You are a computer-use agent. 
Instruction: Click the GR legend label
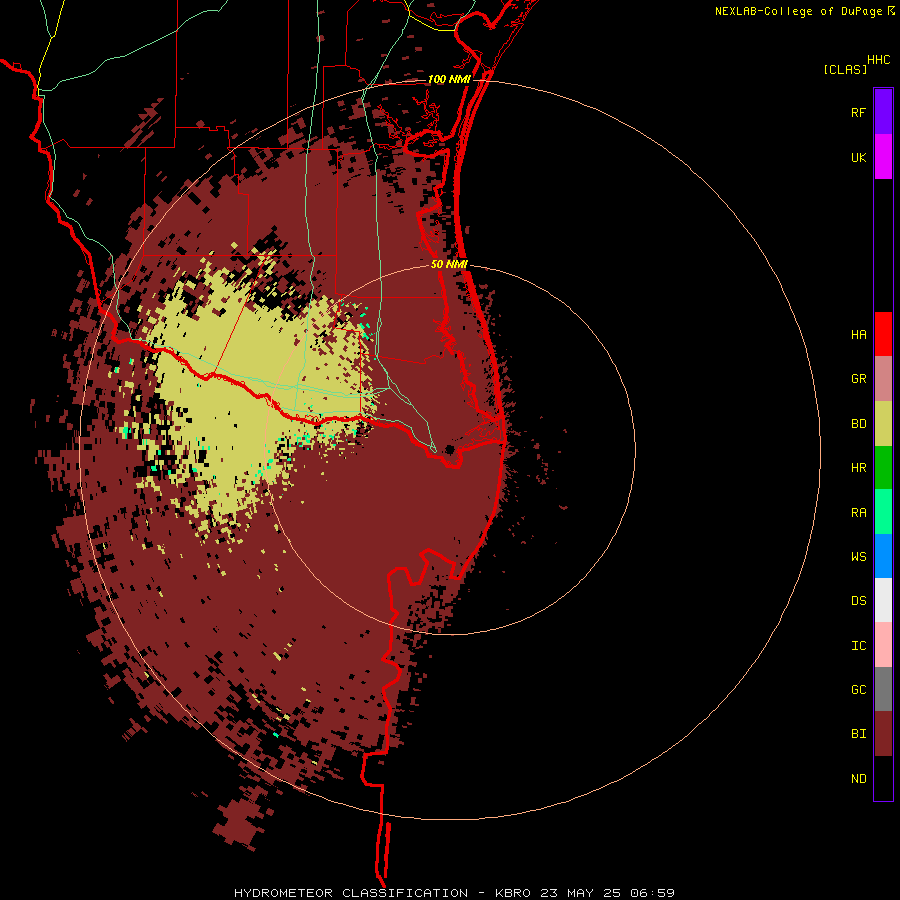[x=858, y=379]
